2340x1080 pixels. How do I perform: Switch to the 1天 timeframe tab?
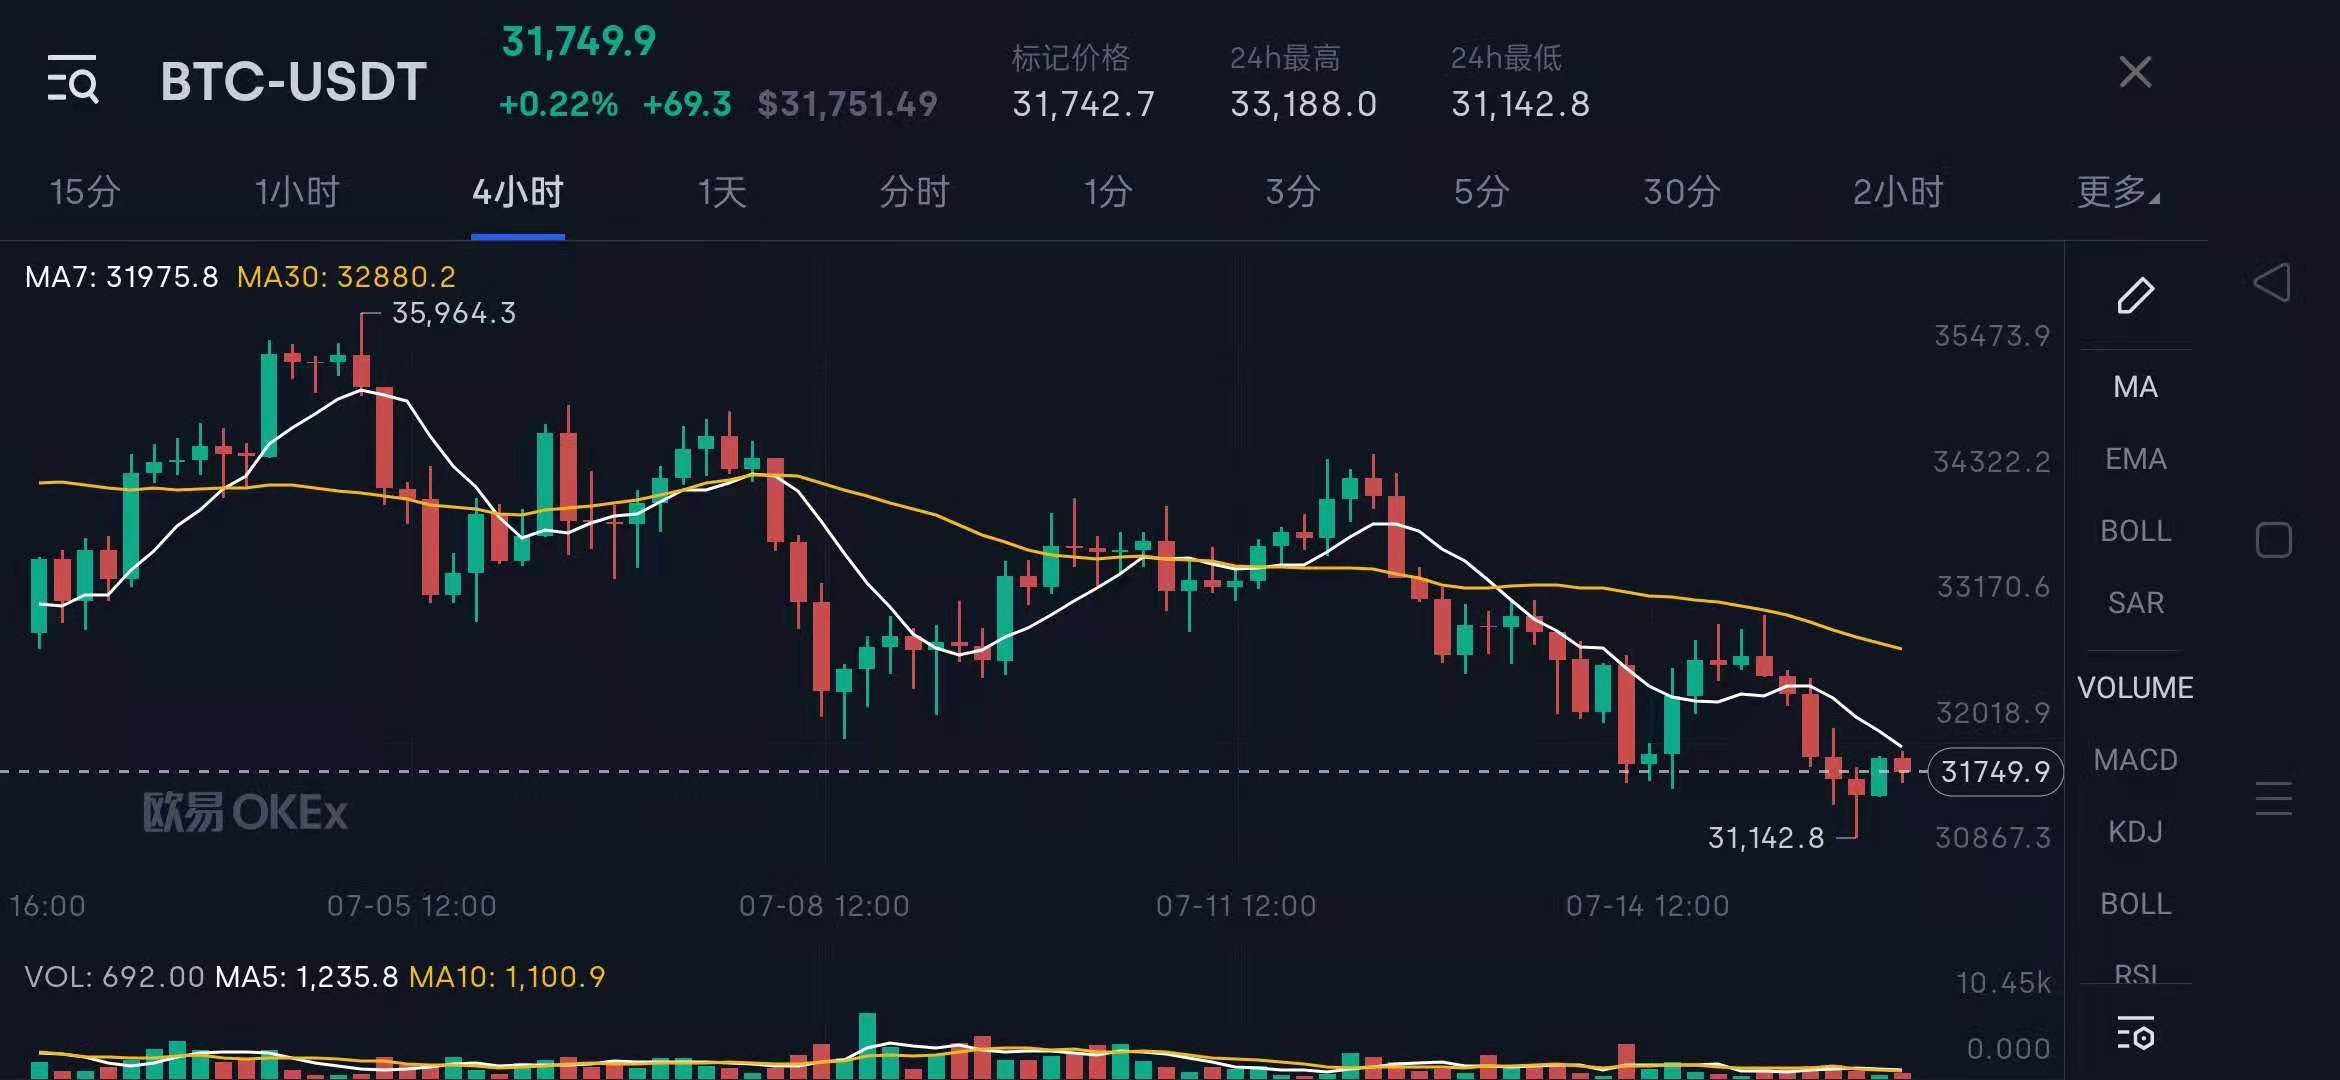coord(722,191)
